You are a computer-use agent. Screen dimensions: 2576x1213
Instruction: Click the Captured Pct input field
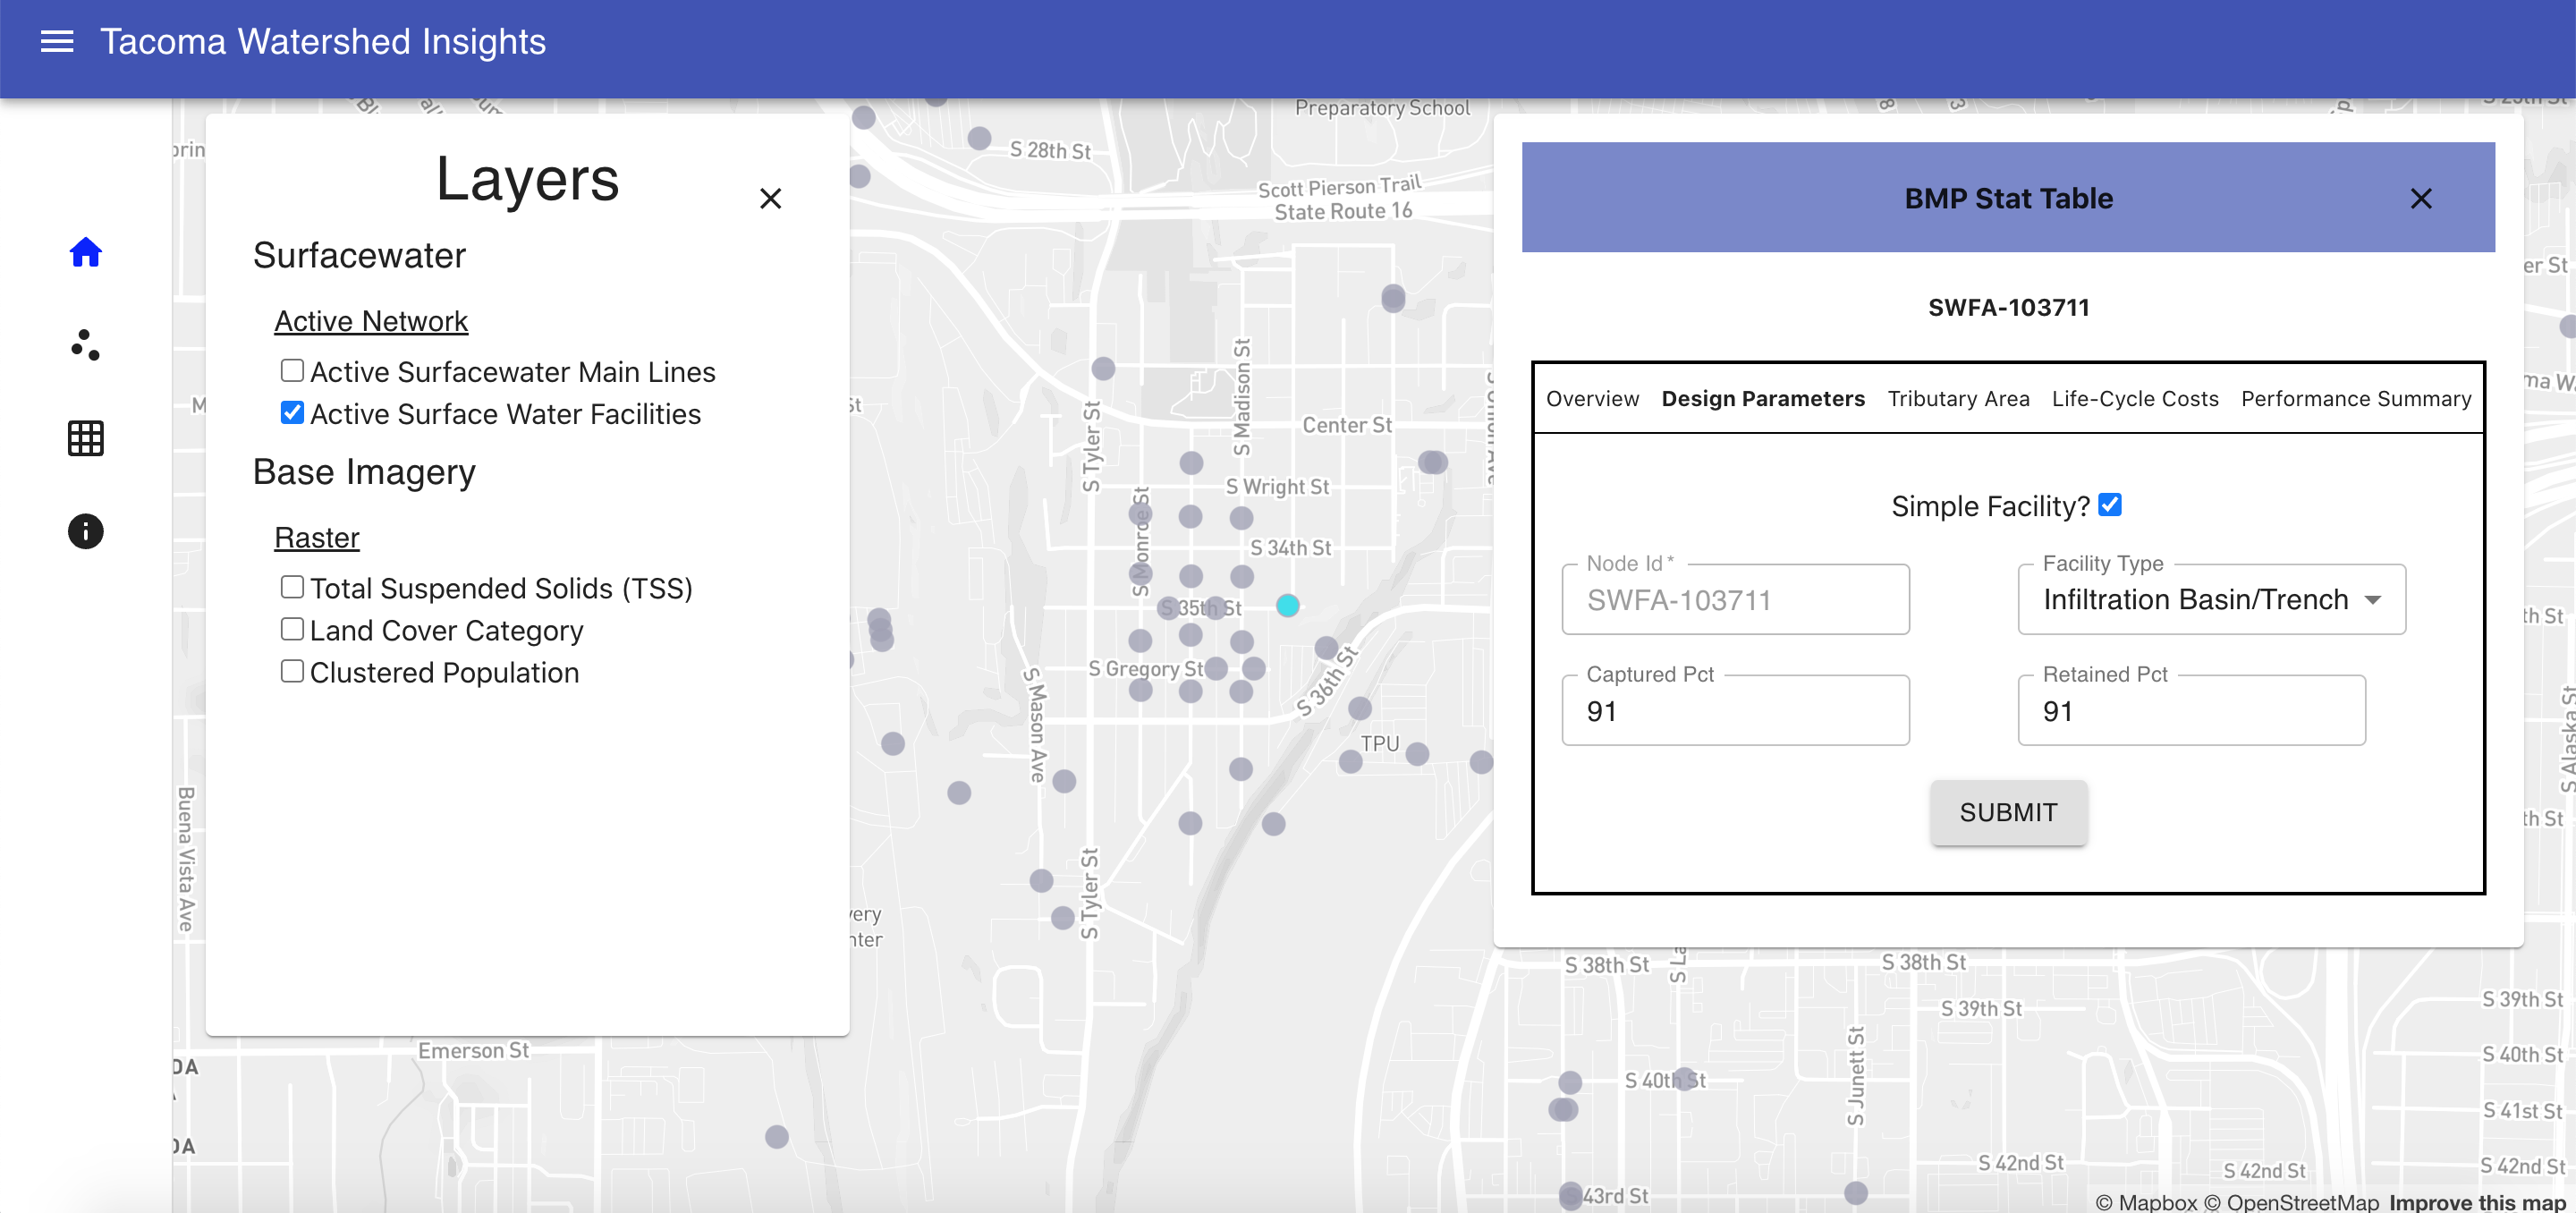pyautogui.click(x=1735, y=711)
